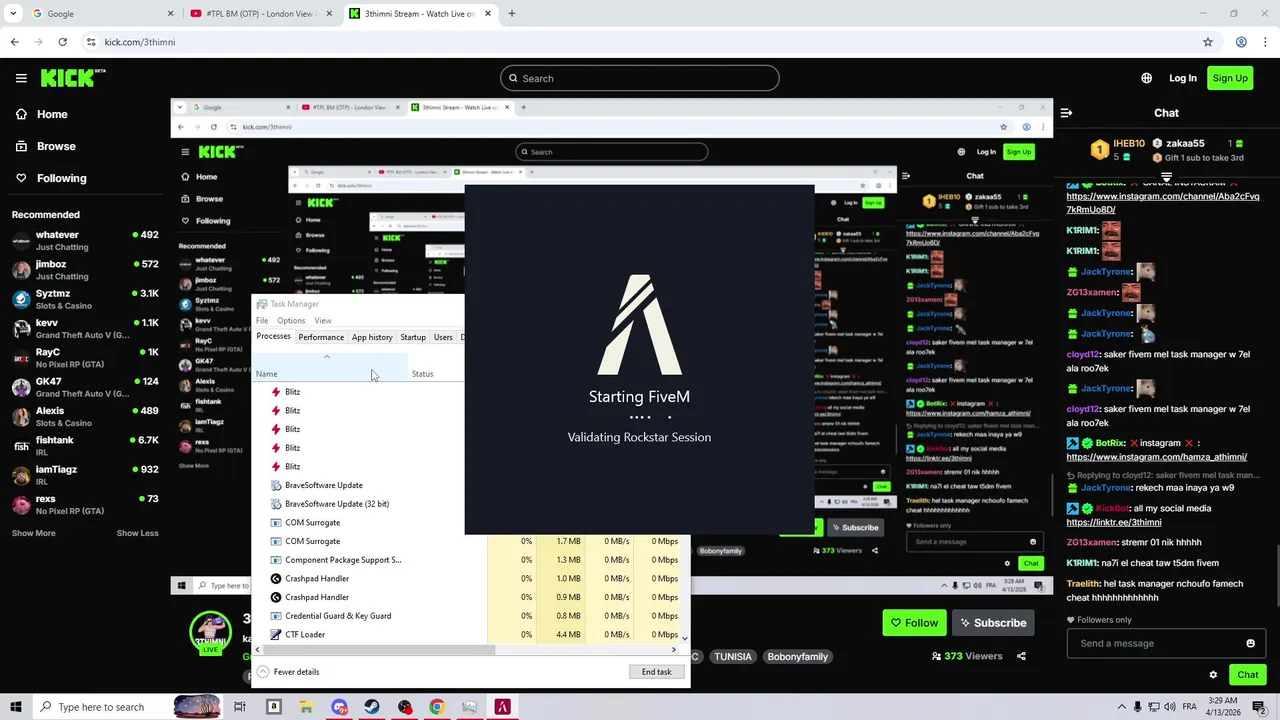1280x720 pixels.
Task: Click Show Less under Recommended
Action: [x=137, y=533]
